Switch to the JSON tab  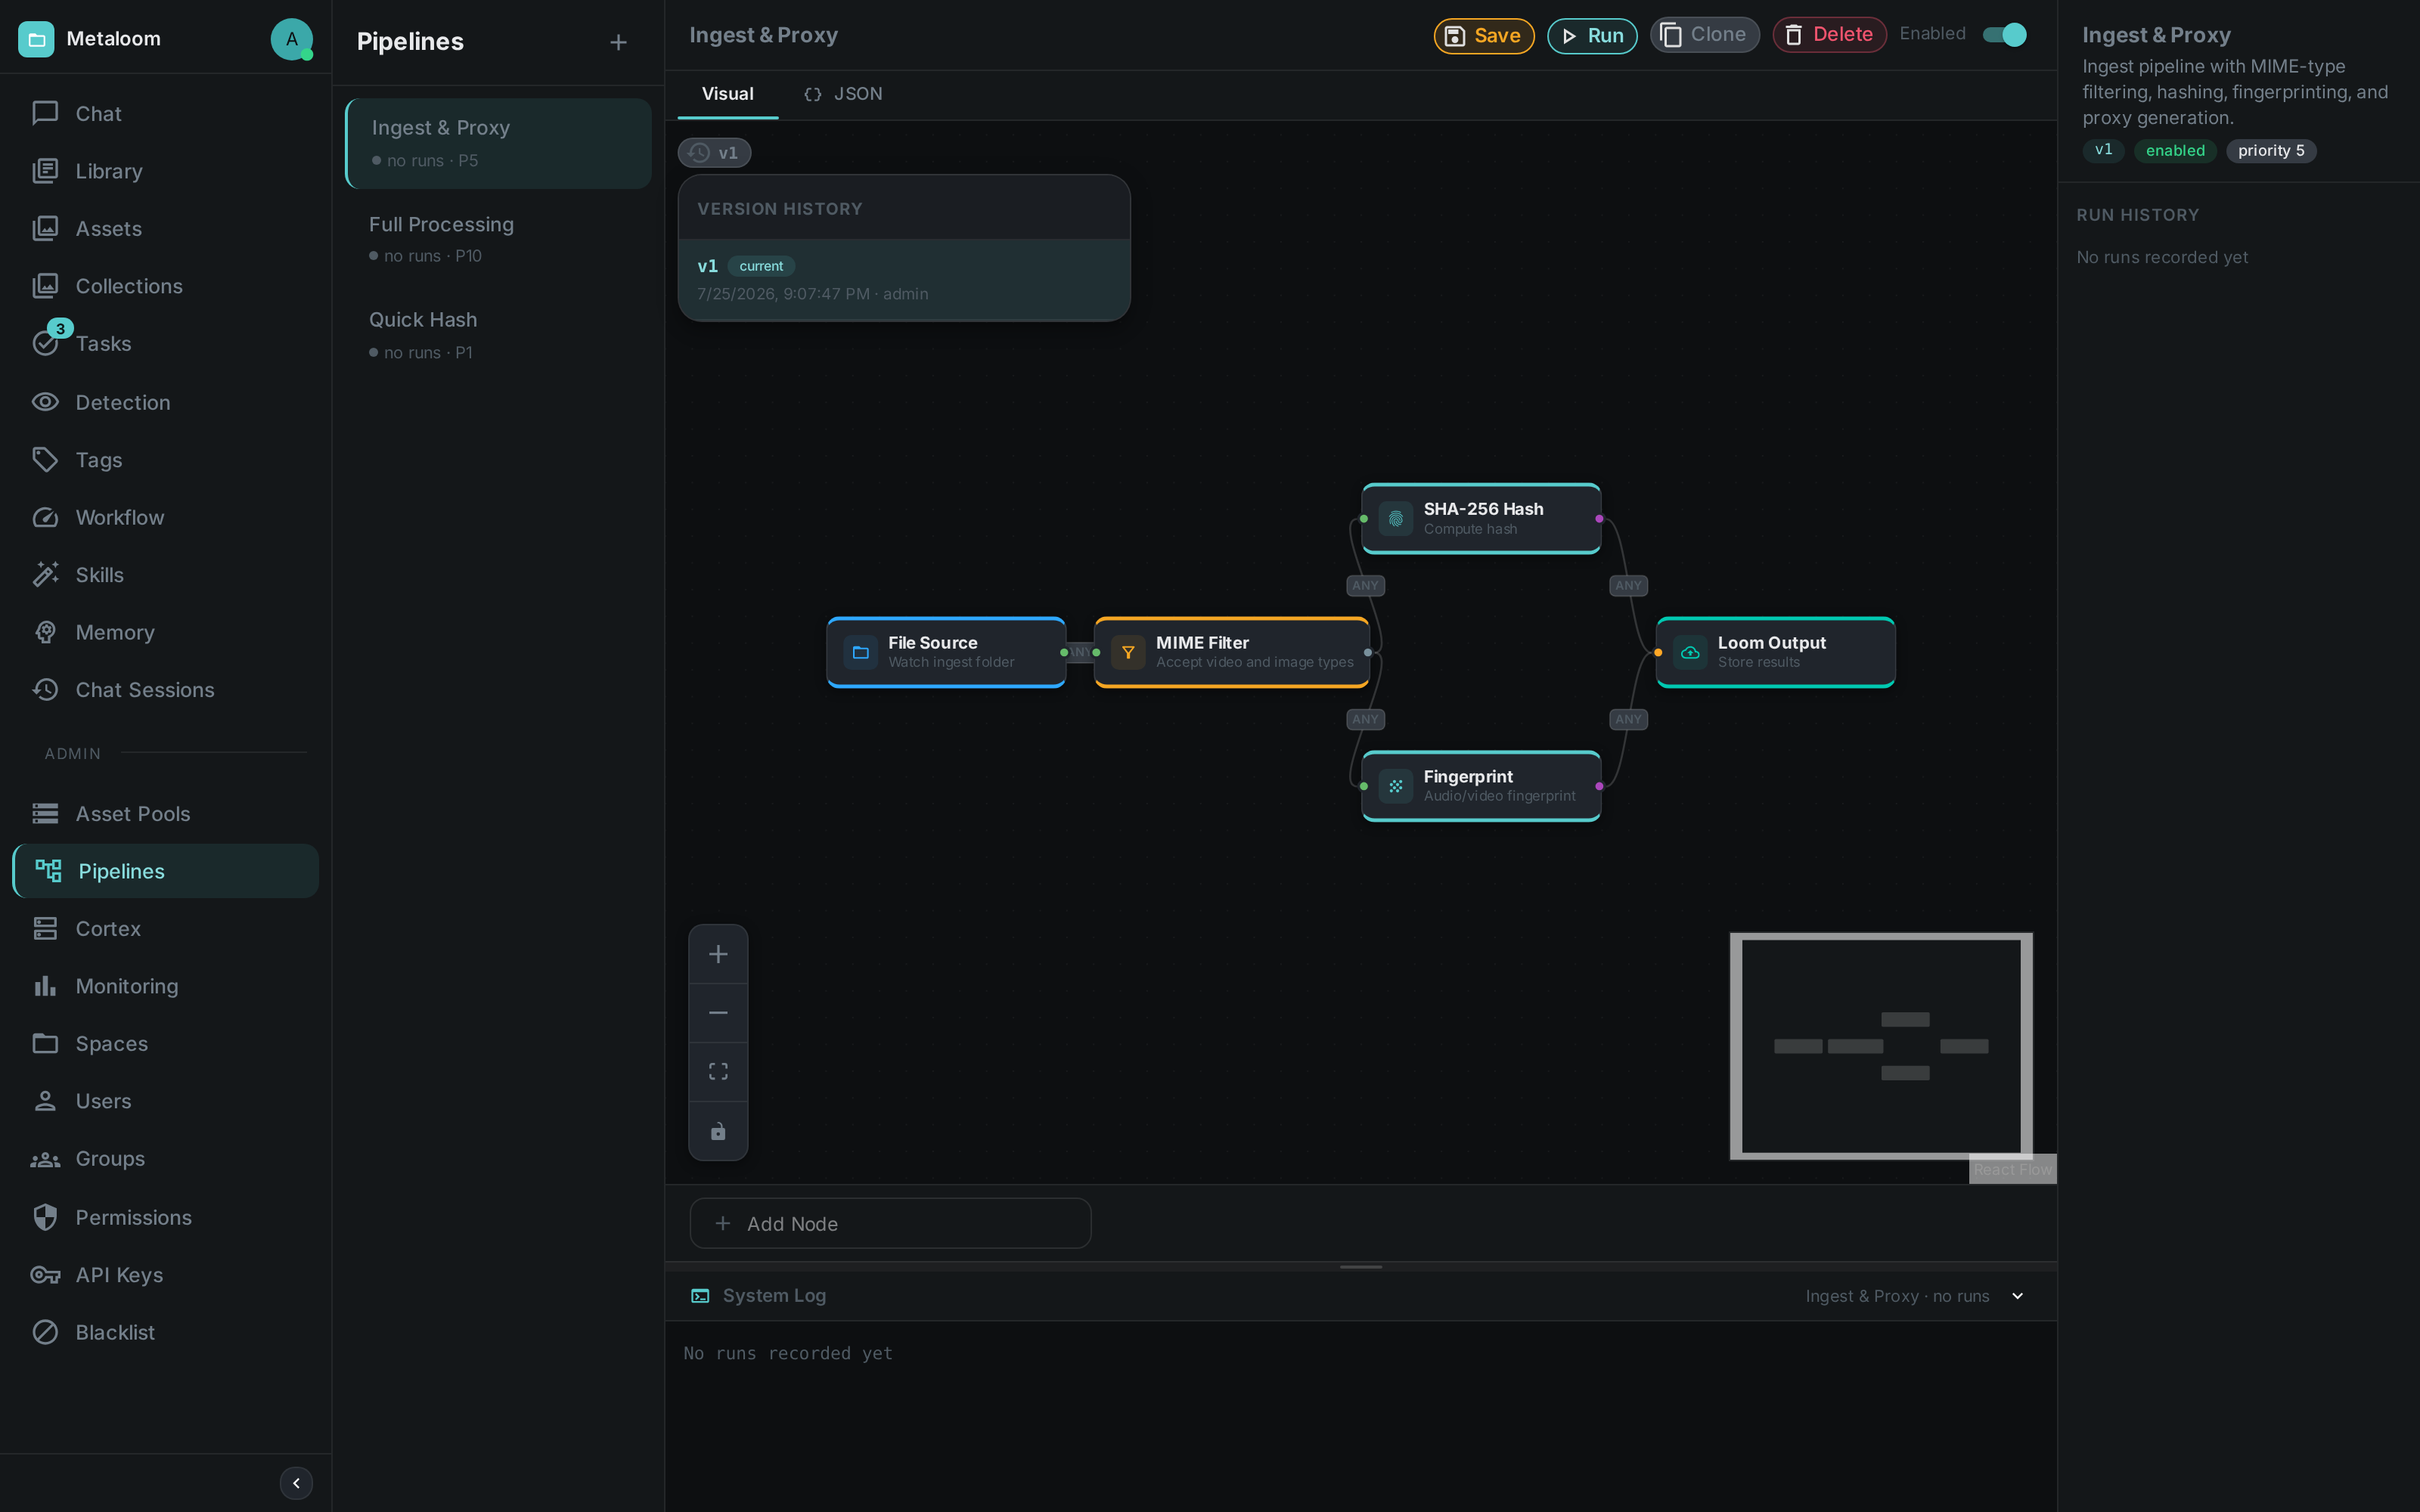pyautogui.click(x=843, y=94)
